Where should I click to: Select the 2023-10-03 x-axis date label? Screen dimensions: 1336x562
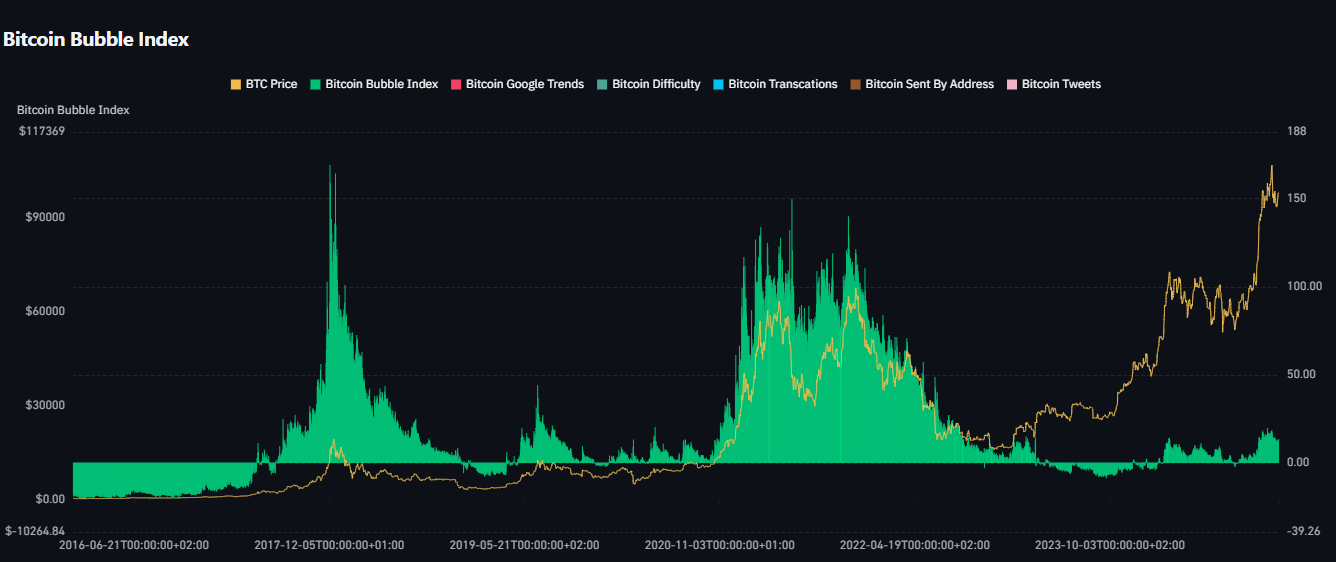click(x=1110, y=545)
